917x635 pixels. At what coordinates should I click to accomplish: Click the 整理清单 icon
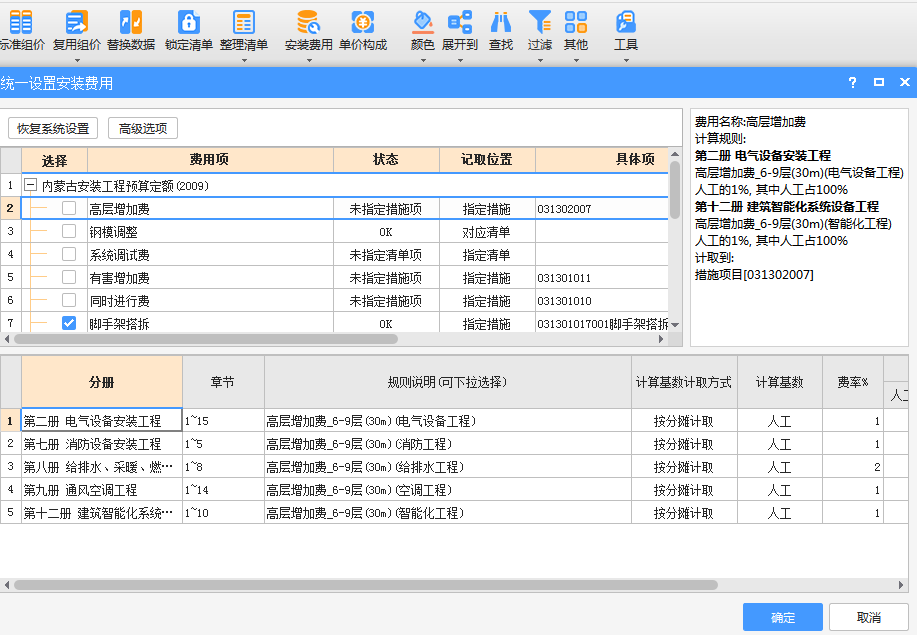click(x=244, y=22)
